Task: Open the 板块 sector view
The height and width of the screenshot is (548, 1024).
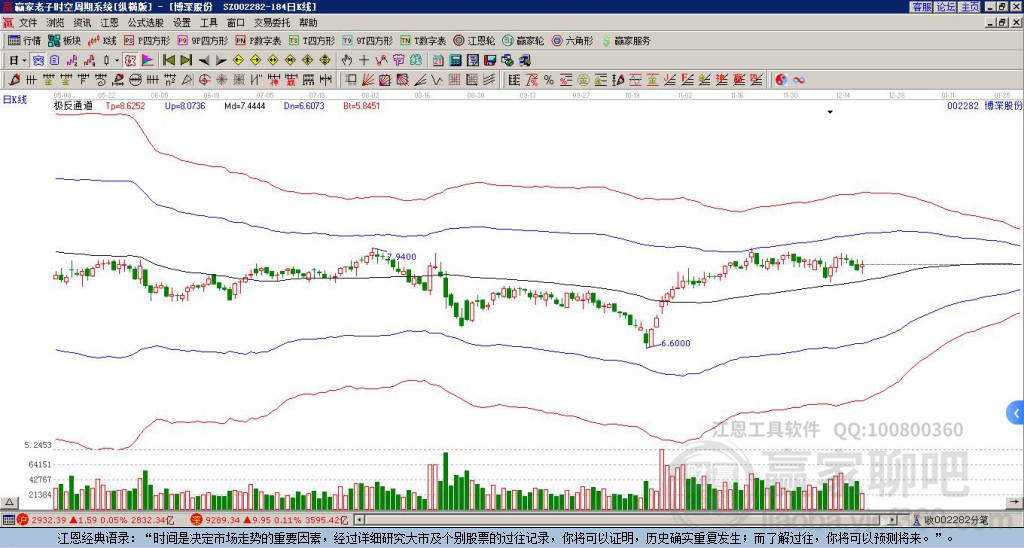Action: point(64,40)
